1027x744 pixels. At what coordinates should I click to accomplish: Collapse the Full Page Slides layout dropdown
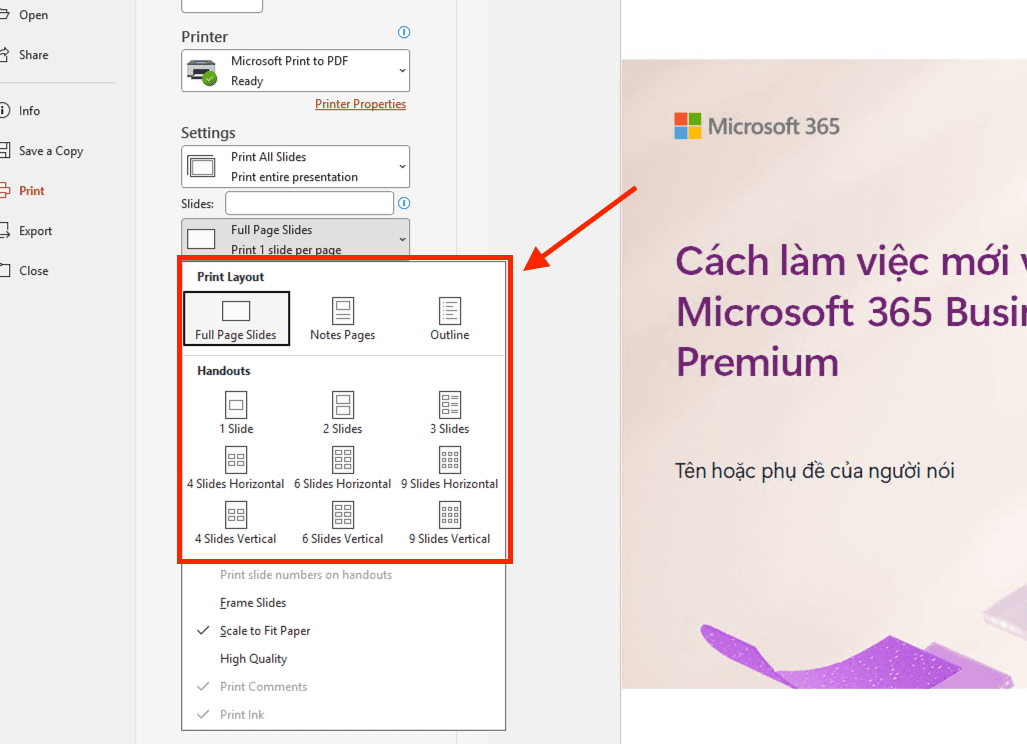coord(295,239)
